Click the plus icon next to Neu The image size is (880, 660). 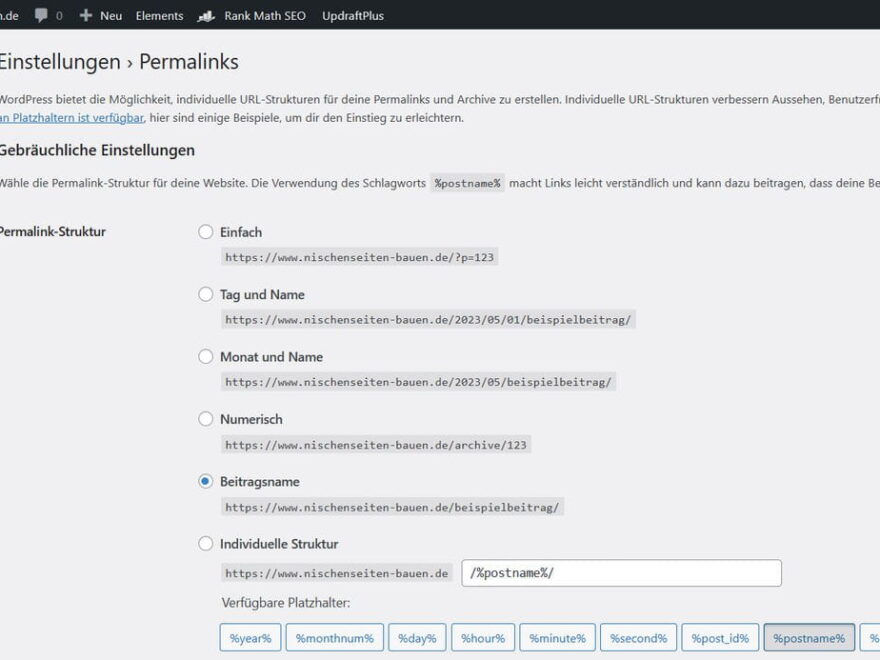click(86, 15)
